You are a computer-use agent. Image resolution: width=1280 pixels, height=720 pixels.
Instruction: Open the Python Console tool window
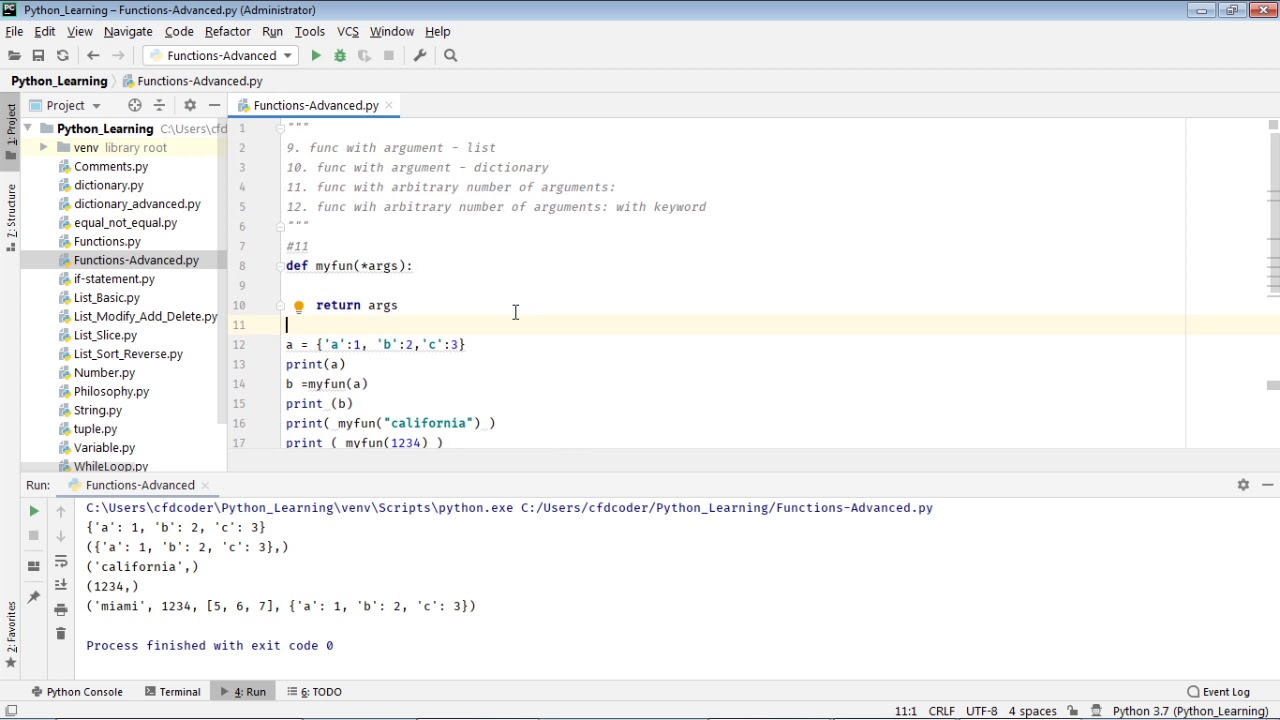click(77, 692)
